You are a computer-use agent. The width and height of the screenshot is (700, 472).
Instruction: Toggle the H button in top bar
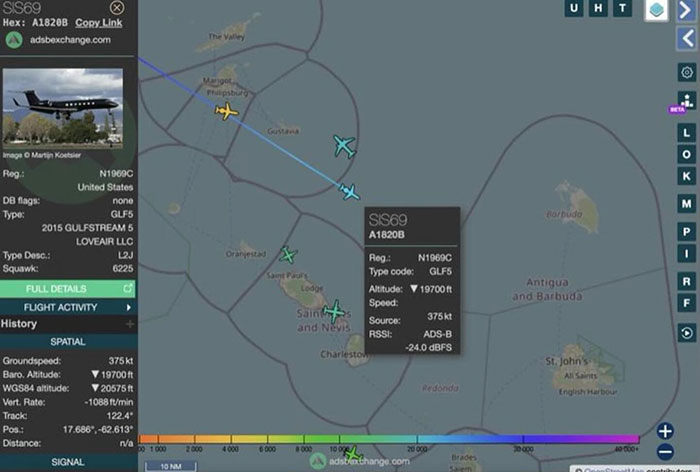pos(599,9)
